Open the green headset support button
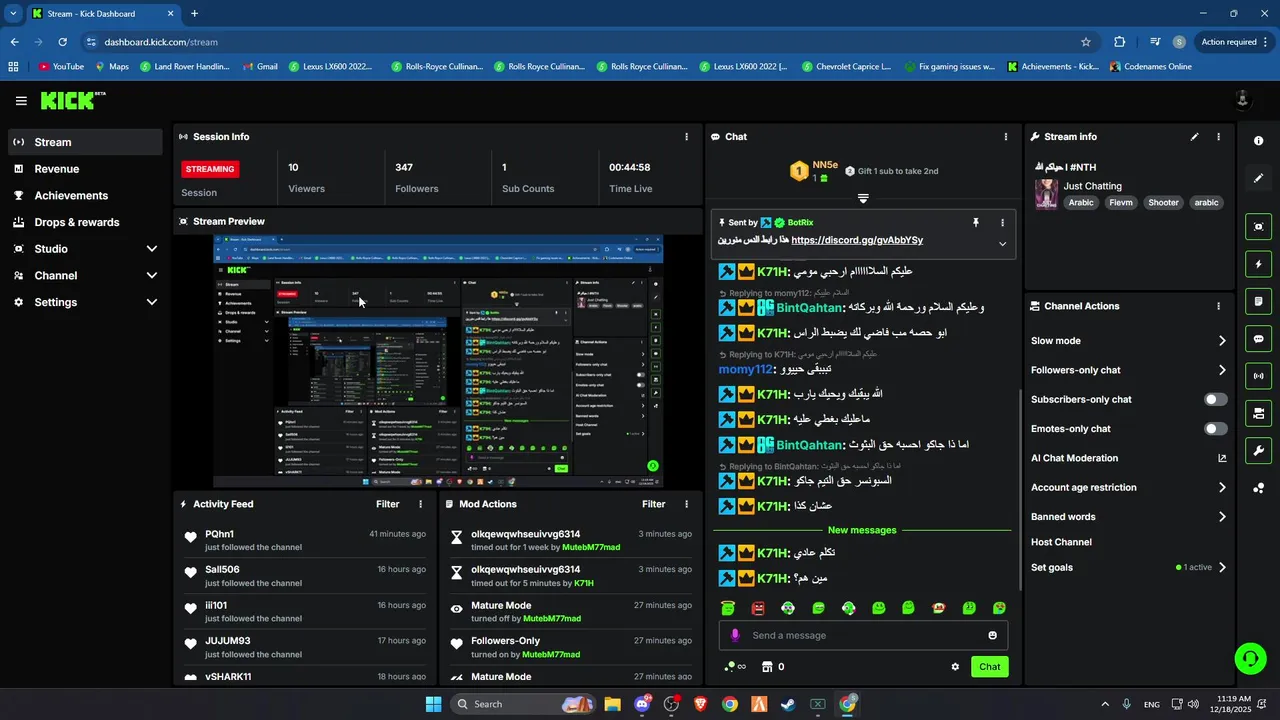Image resolution: width=1280 pixels, height=720 pixels. point(1250,658)
